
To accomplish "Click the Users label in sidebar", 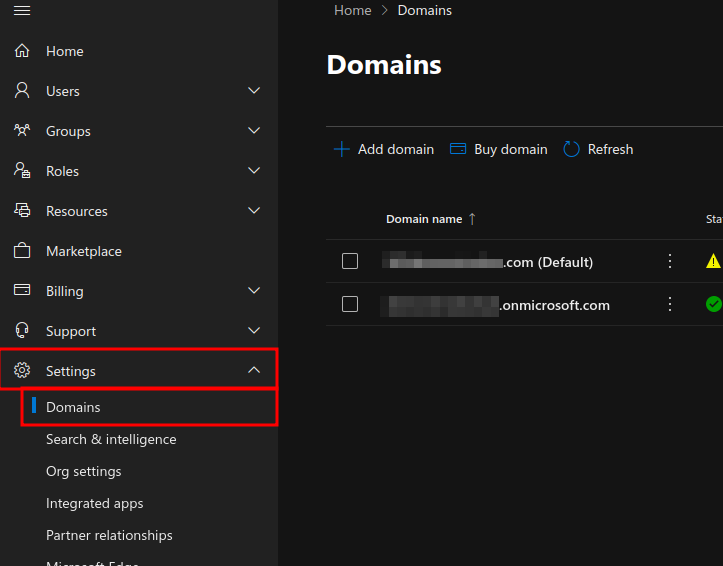I will point(63,91).
